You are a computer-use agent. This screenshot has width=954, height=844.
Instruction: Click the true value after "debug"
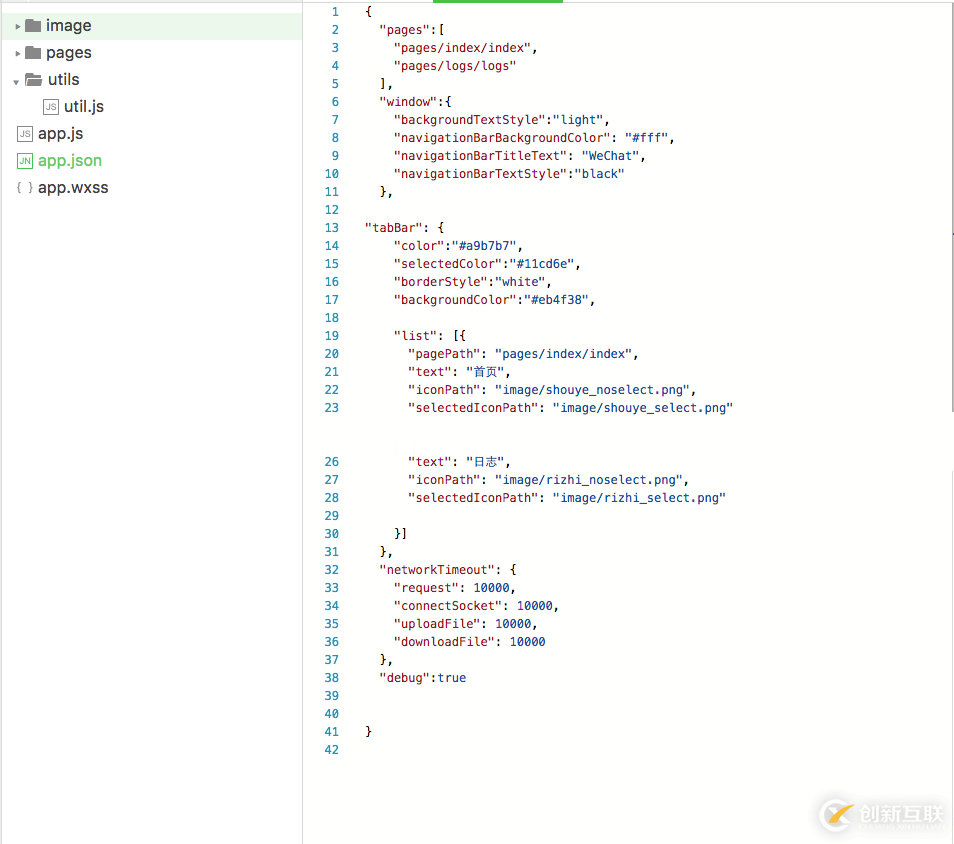point(451,678)
